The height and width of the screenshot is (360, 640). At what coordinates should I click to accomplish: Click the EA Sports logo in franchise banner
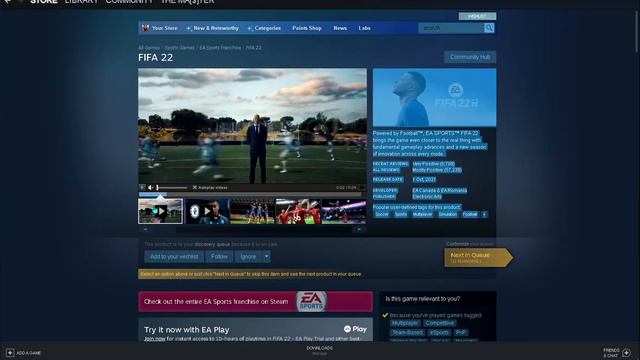(x=311, y=301)
